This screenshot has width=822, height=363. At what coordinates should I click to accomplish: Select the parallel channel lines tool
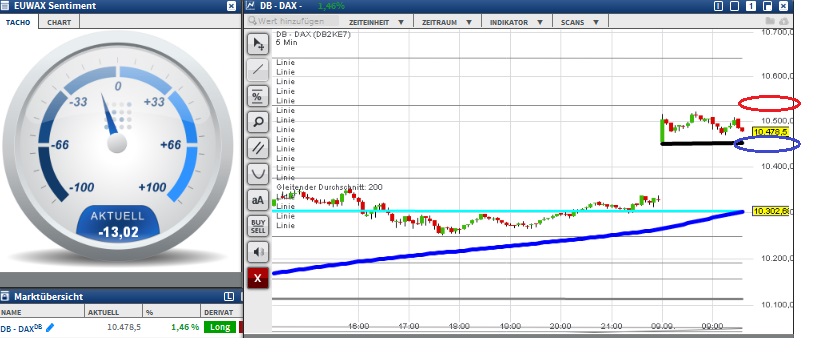(257, 148)
